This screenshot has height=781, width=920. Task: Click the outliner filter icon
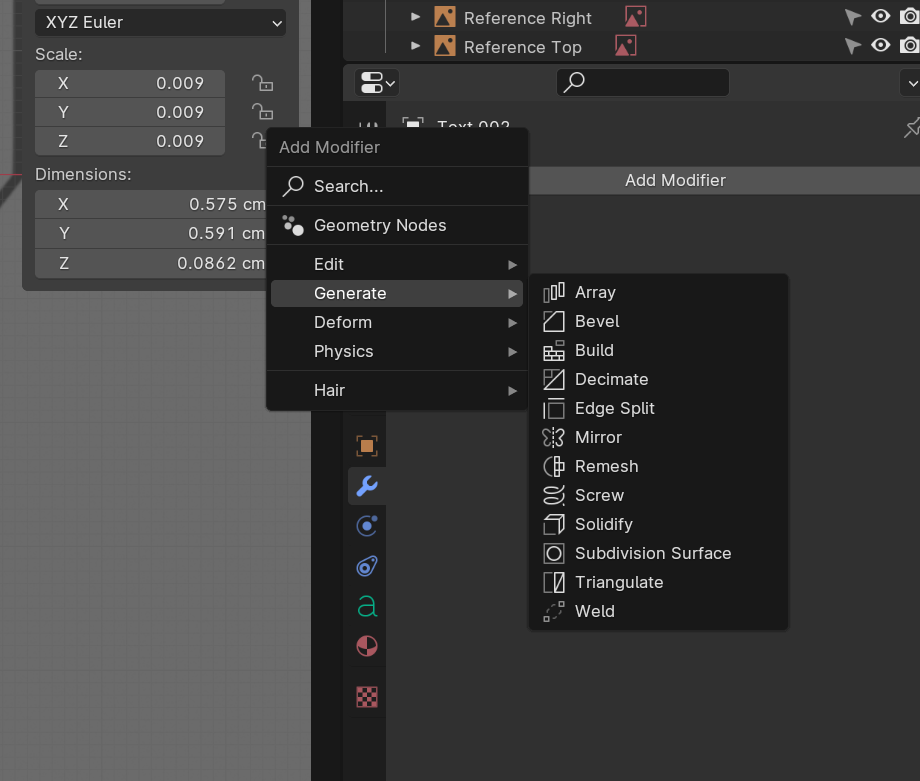click(370, 83)
